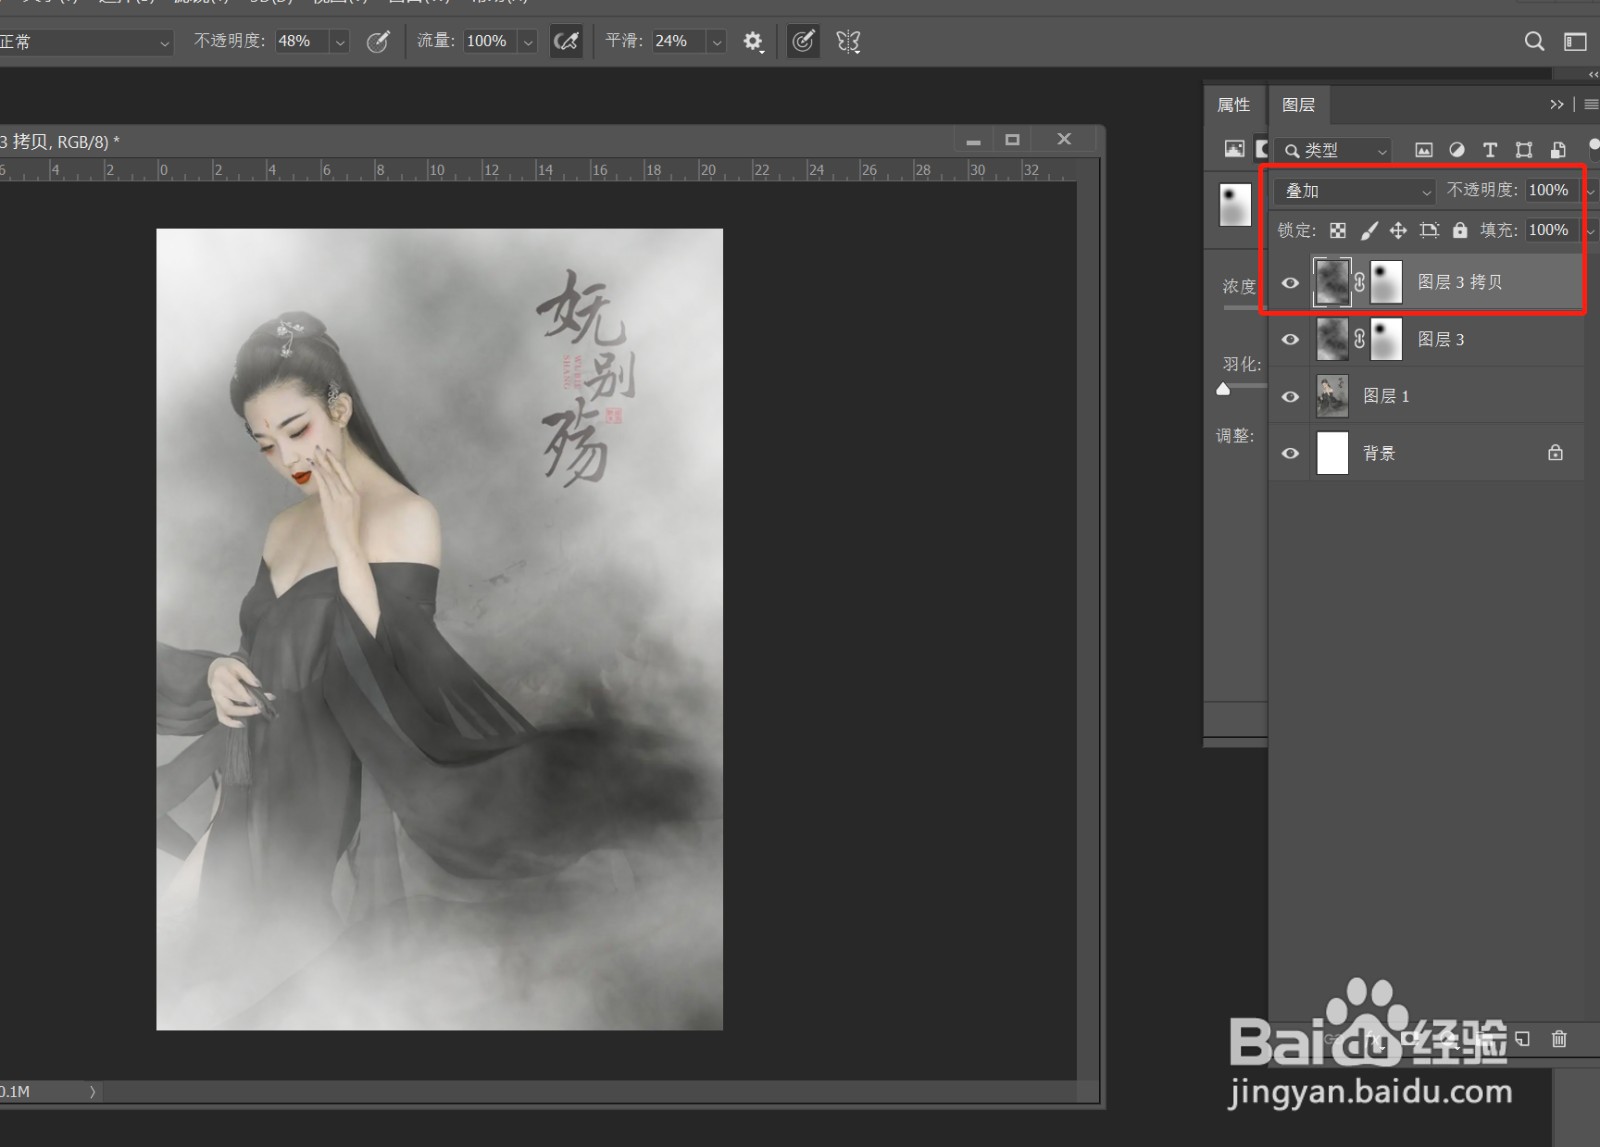This screenshot has width=1600, height=1147.
Task: Click pixel mask icon in properties
Action: tap(1235, 149)
